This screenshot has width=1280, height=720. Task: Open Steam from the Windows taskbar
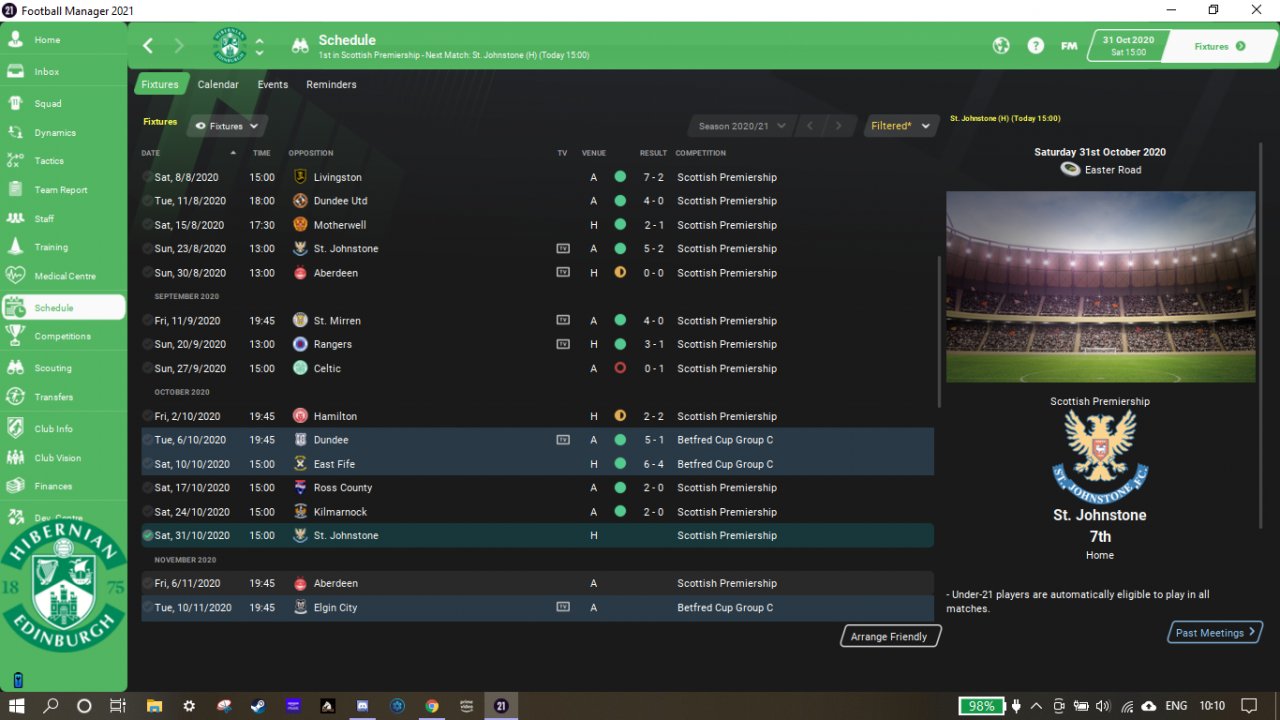click(x=258, y=706)
